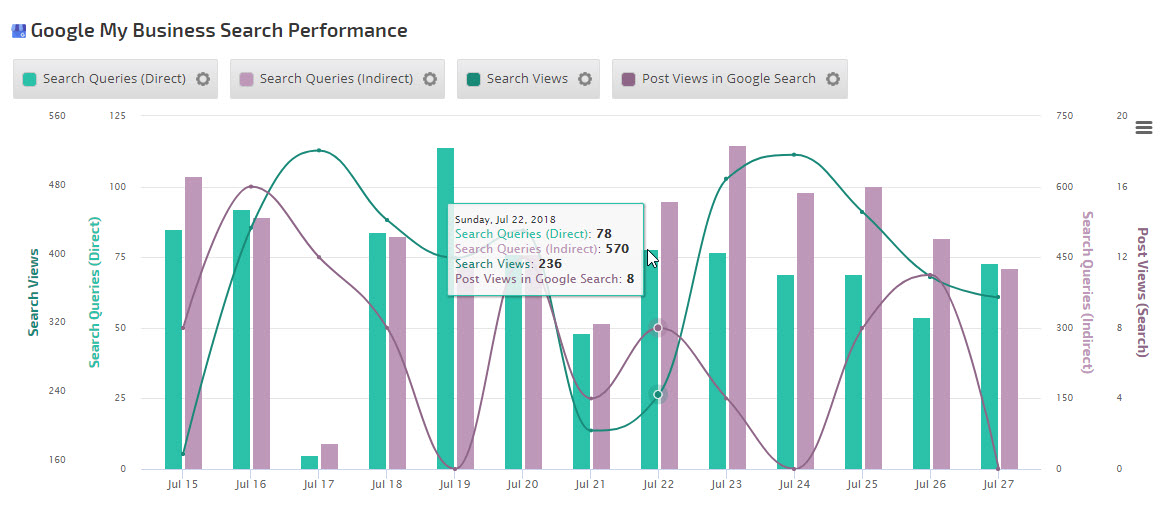Click the teal Search Queries (Direct) swatch
Screen dimensions: 1161x528
click(x=30, y=79)
